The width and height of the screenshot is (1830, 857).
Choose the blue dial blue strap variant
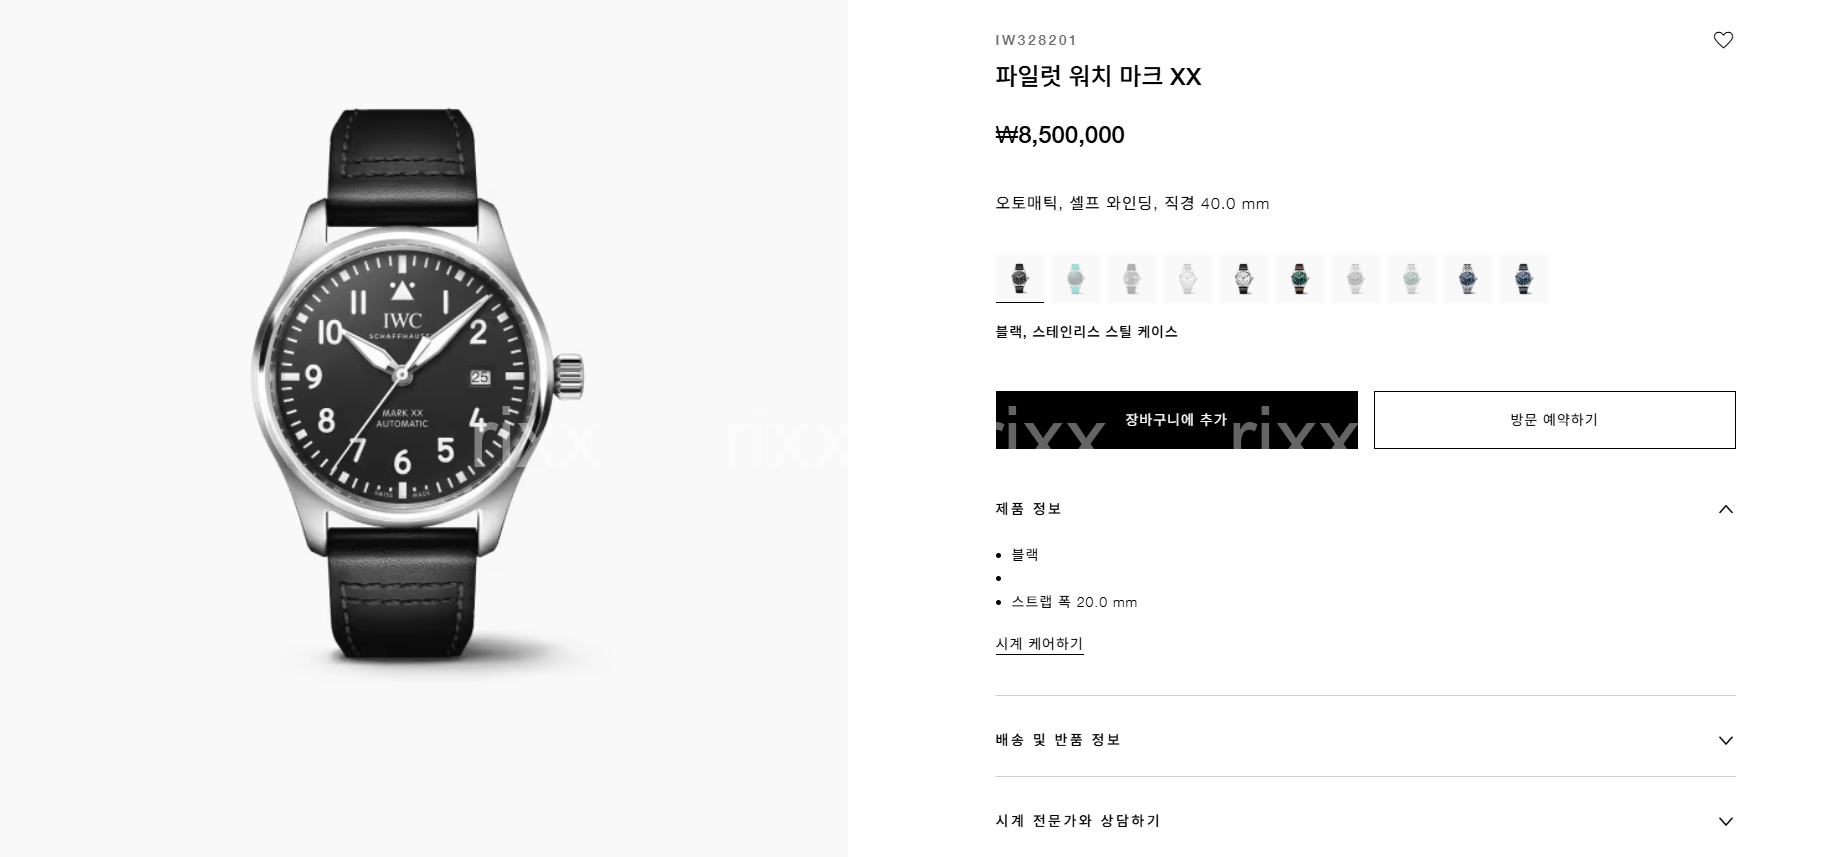coord(1524,278)
